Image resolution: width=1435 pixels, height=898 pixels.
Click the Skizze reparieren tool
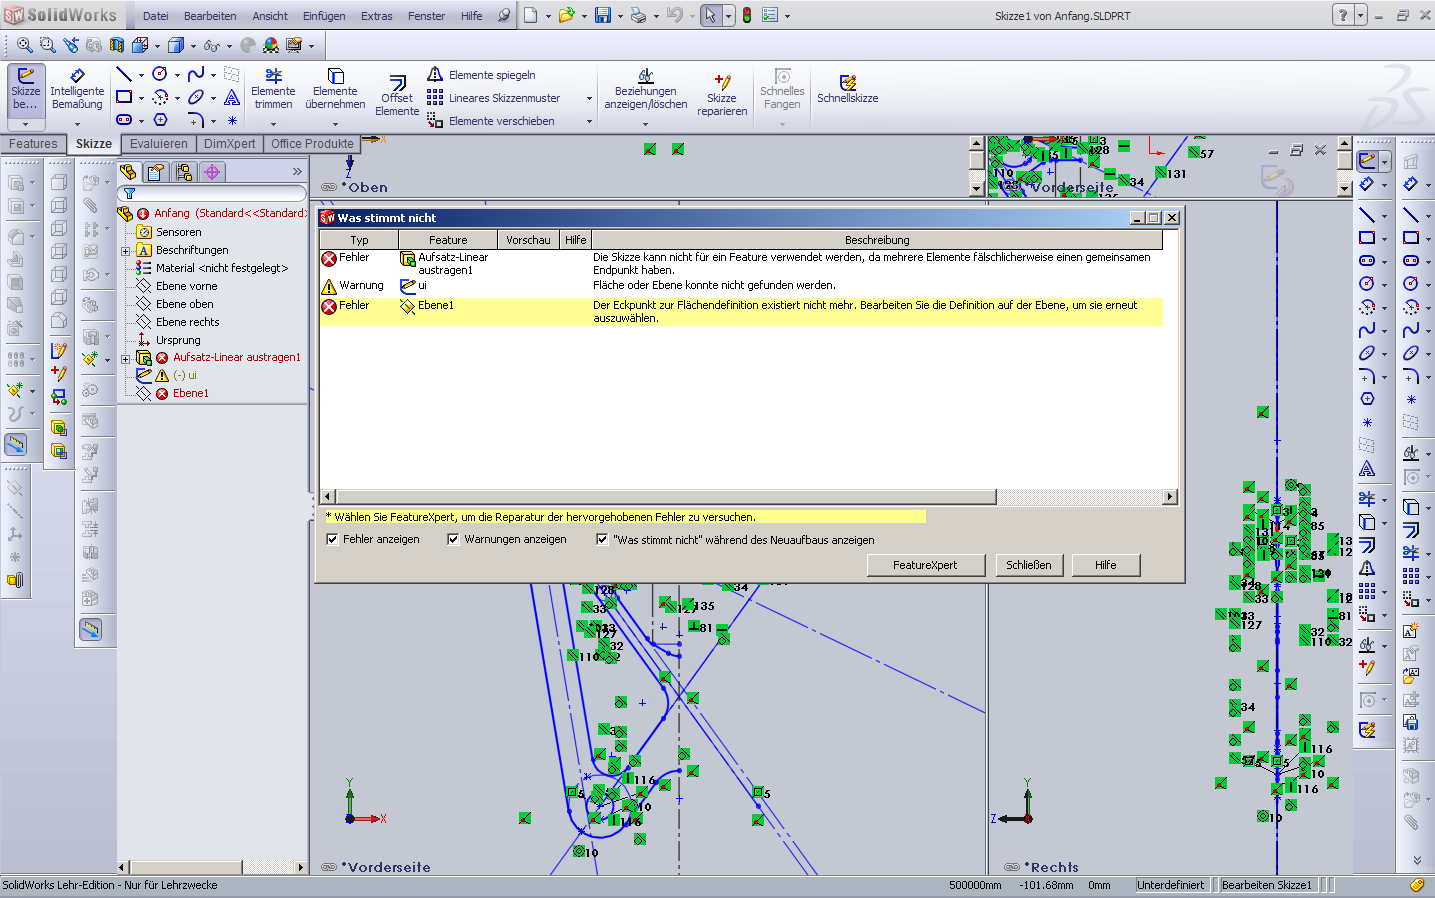click(x=722, y=96)
